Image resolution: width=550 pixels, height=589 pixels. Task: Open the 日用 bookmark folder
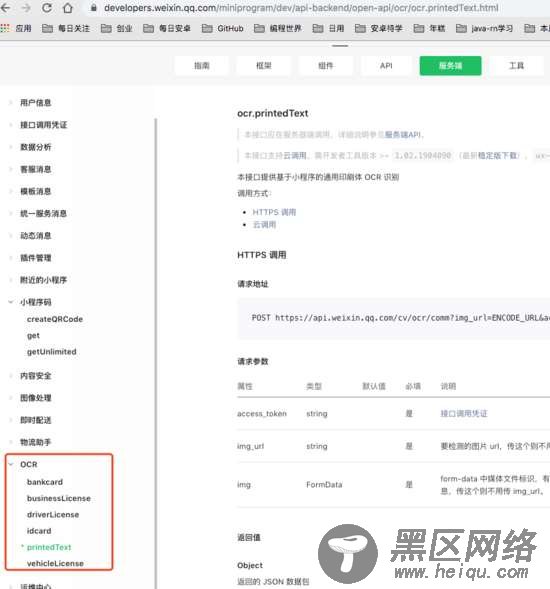328,28
